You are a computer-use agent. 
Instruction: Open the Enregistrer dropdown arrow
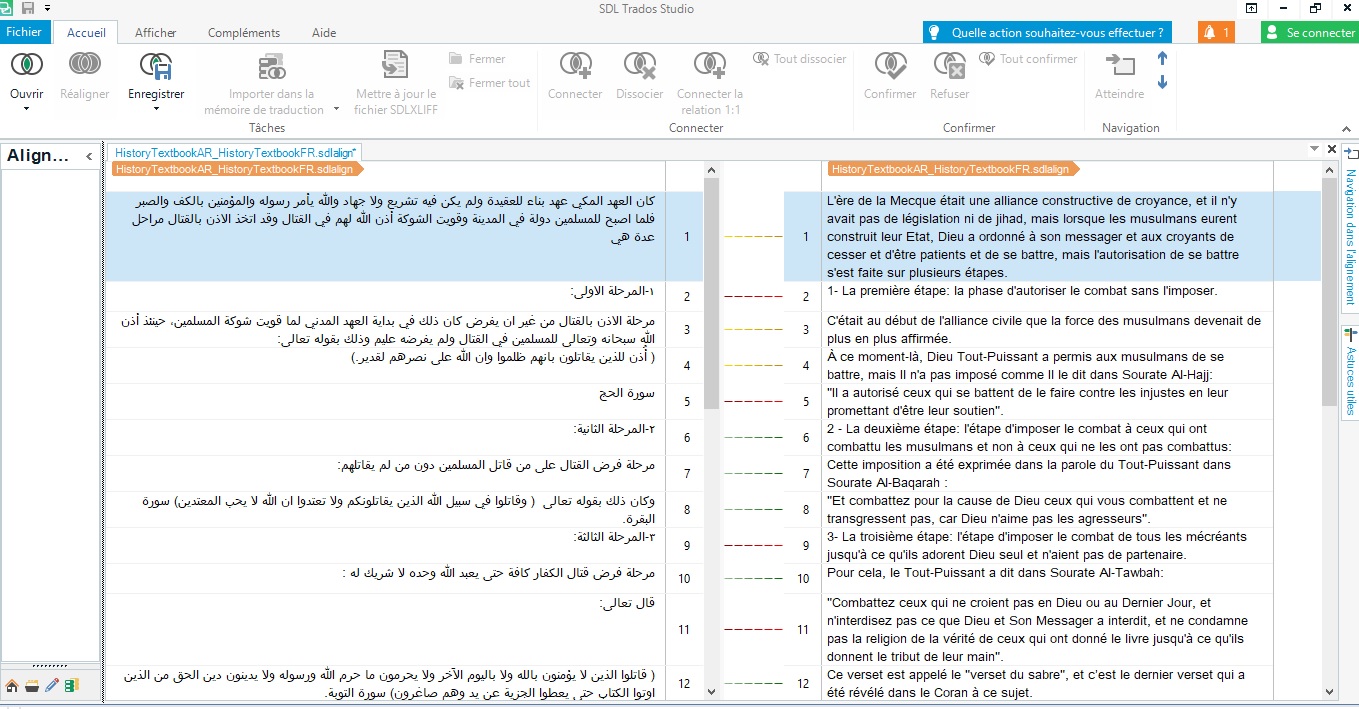click(156, 108)
